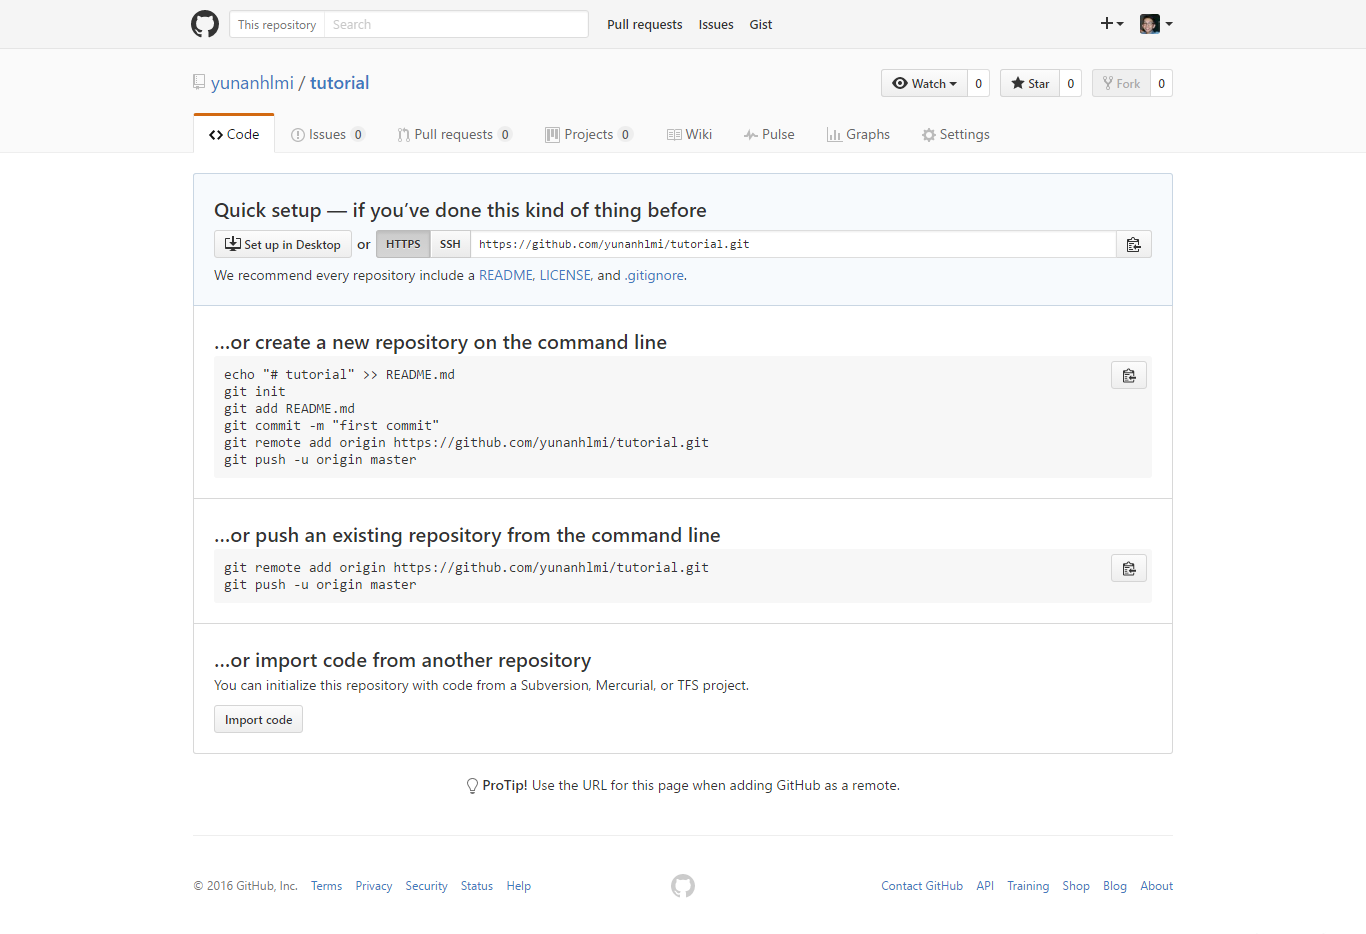Switch to the Wiki tab

689,135
